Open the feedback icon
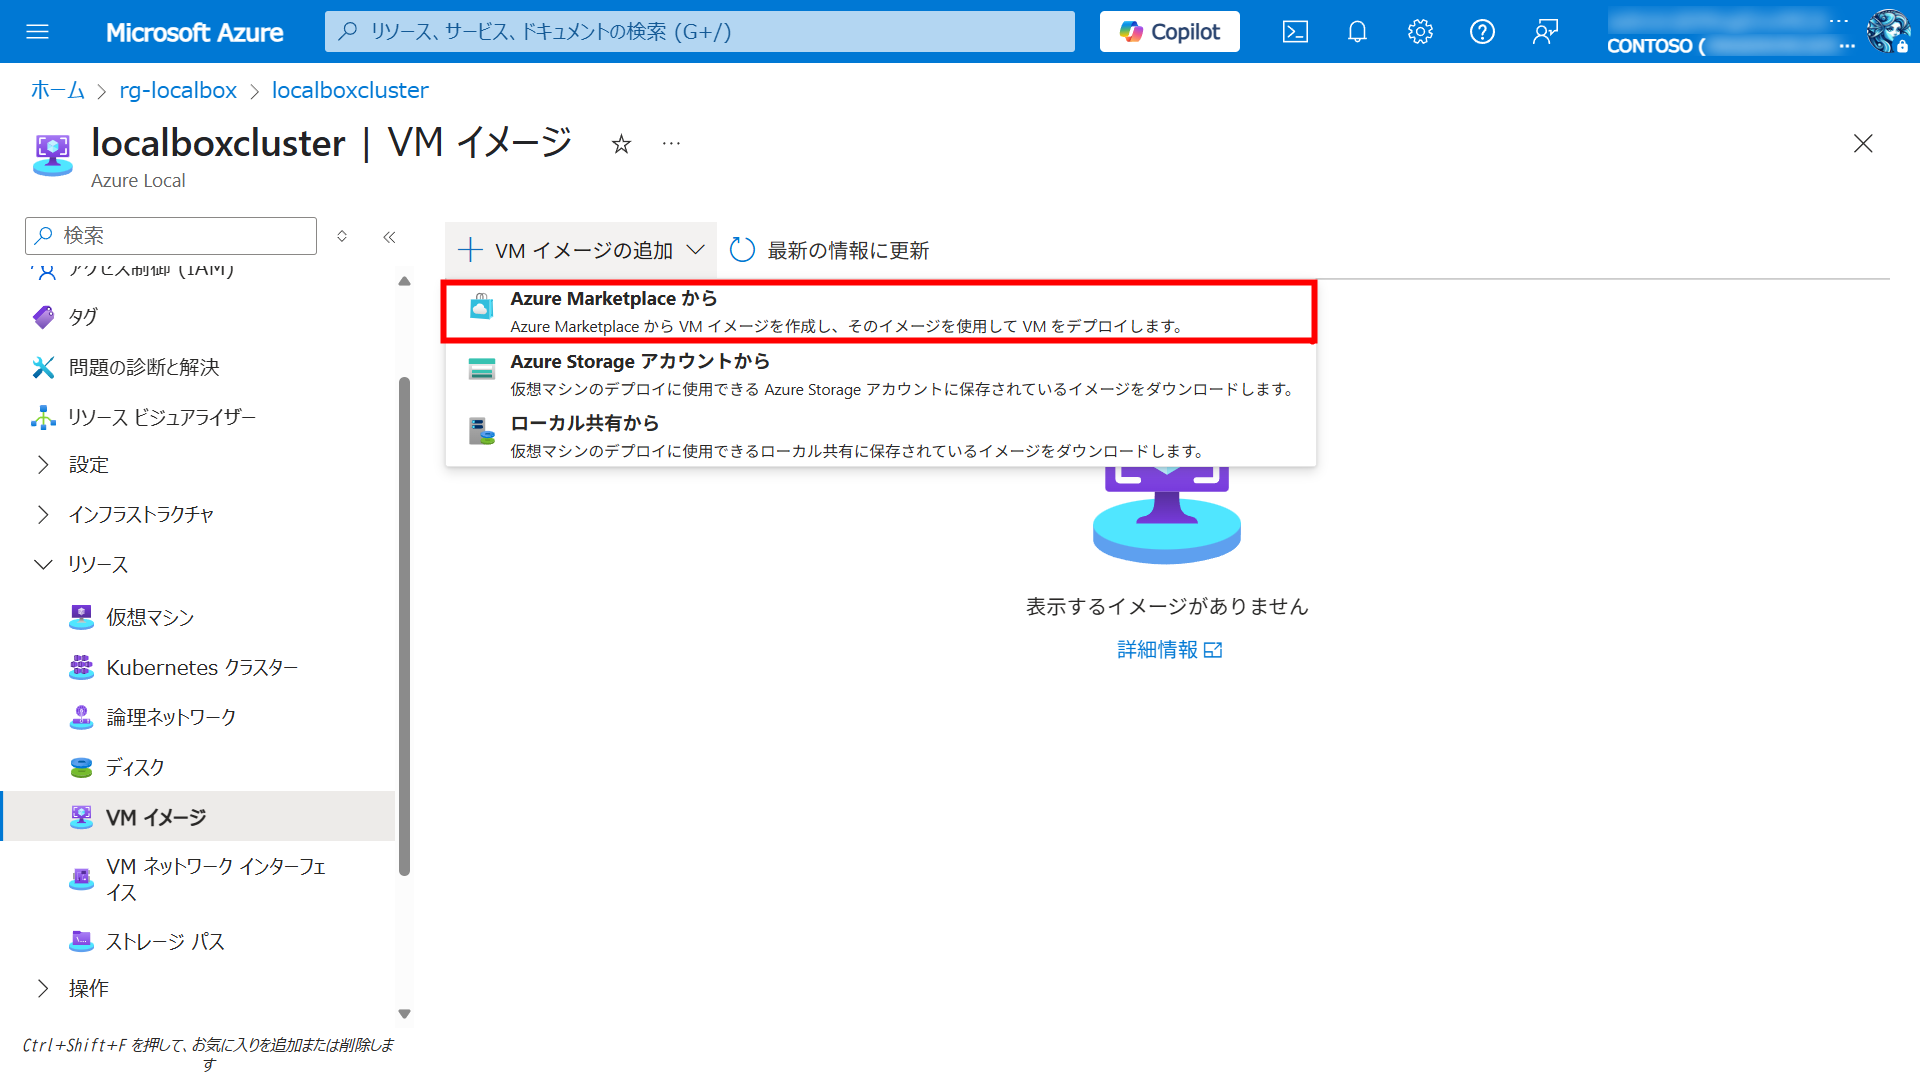This screenshot has height=1080, width=1920. point(1545,32)
